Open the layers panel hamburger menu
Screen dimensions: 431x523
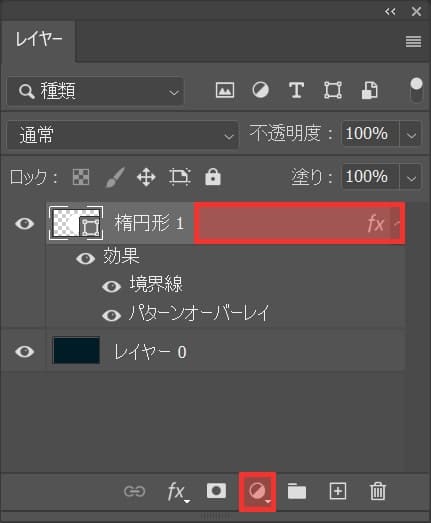(413, 42)
